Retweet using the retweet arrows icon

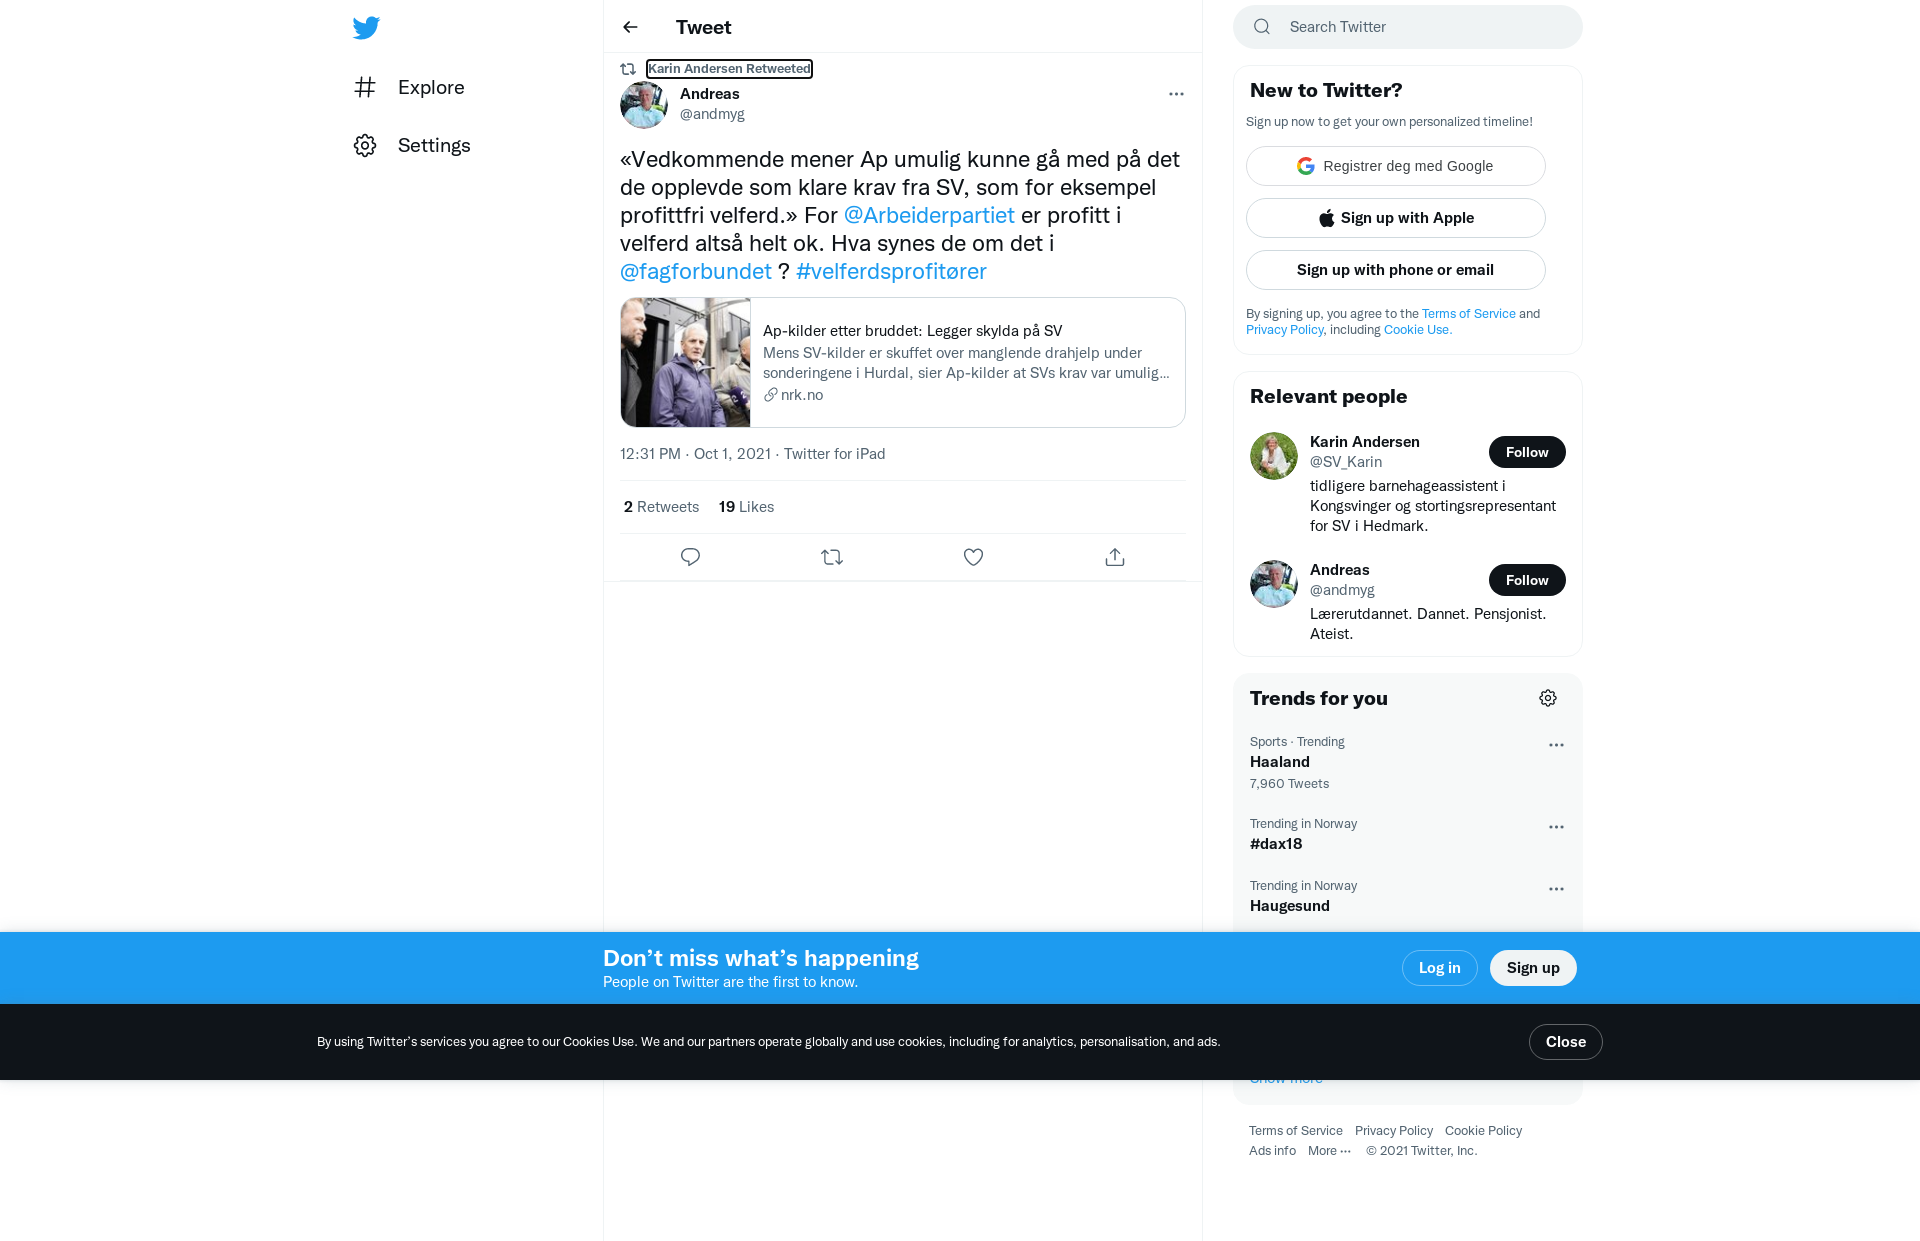pyautogui.click(x=832, y=557)
